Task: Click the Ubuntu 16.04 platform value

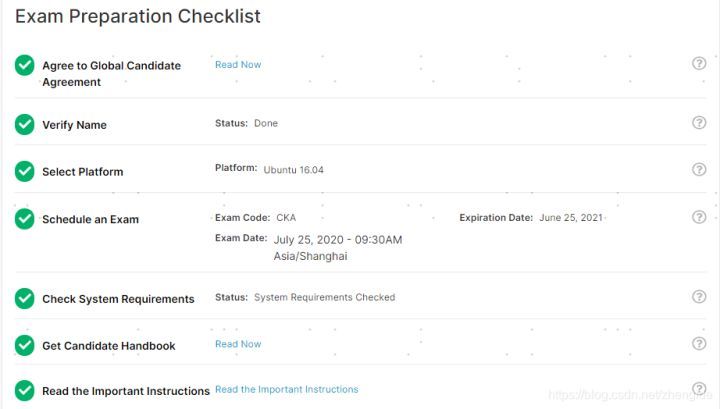Action: pos(293,170)
